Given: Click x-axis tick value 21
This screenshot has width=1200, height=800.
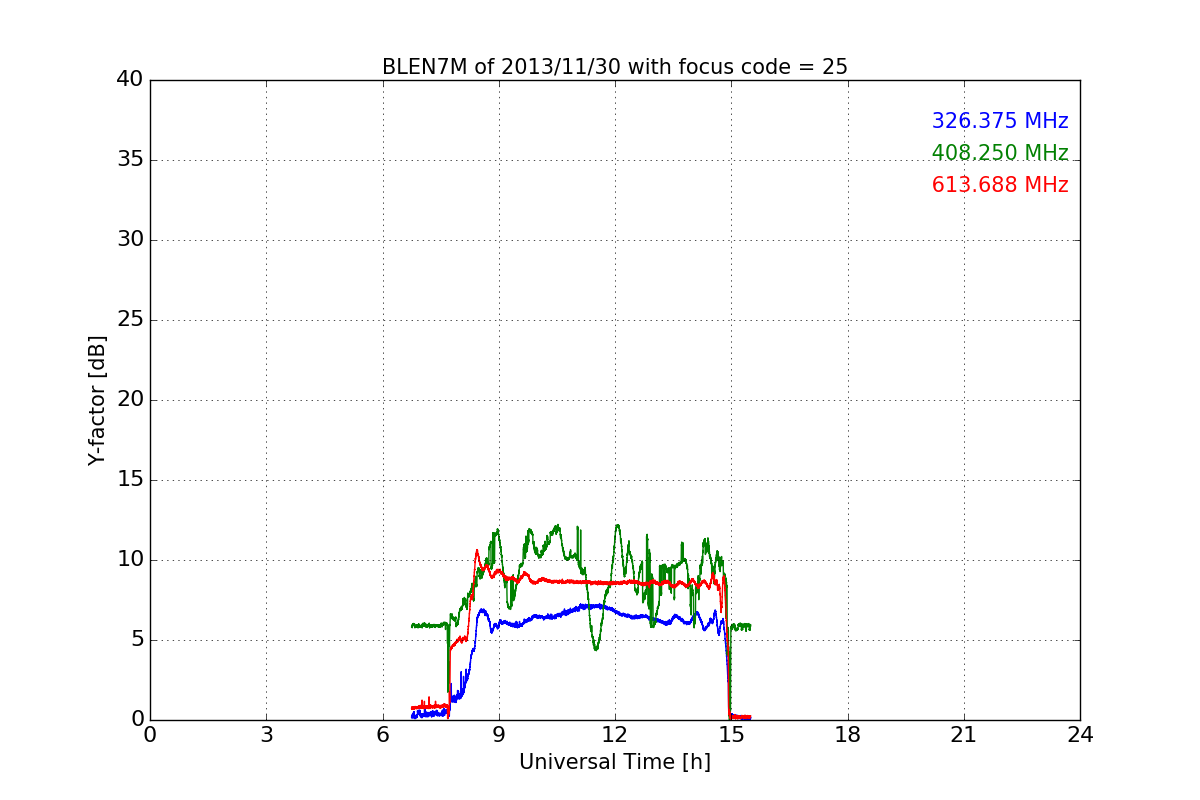Looking at the screenshot, I should coord(964,735).
